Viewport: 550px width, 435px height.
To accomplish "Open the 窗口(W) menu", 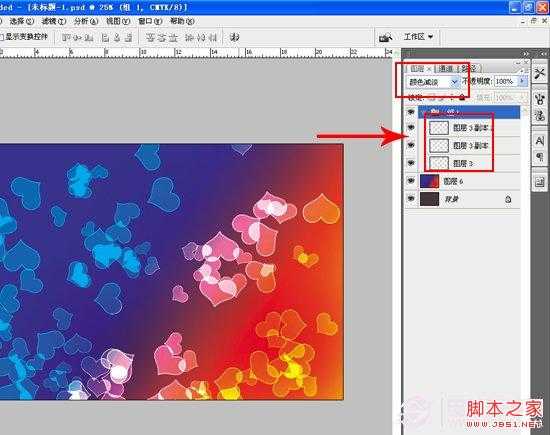I will 150,21.
